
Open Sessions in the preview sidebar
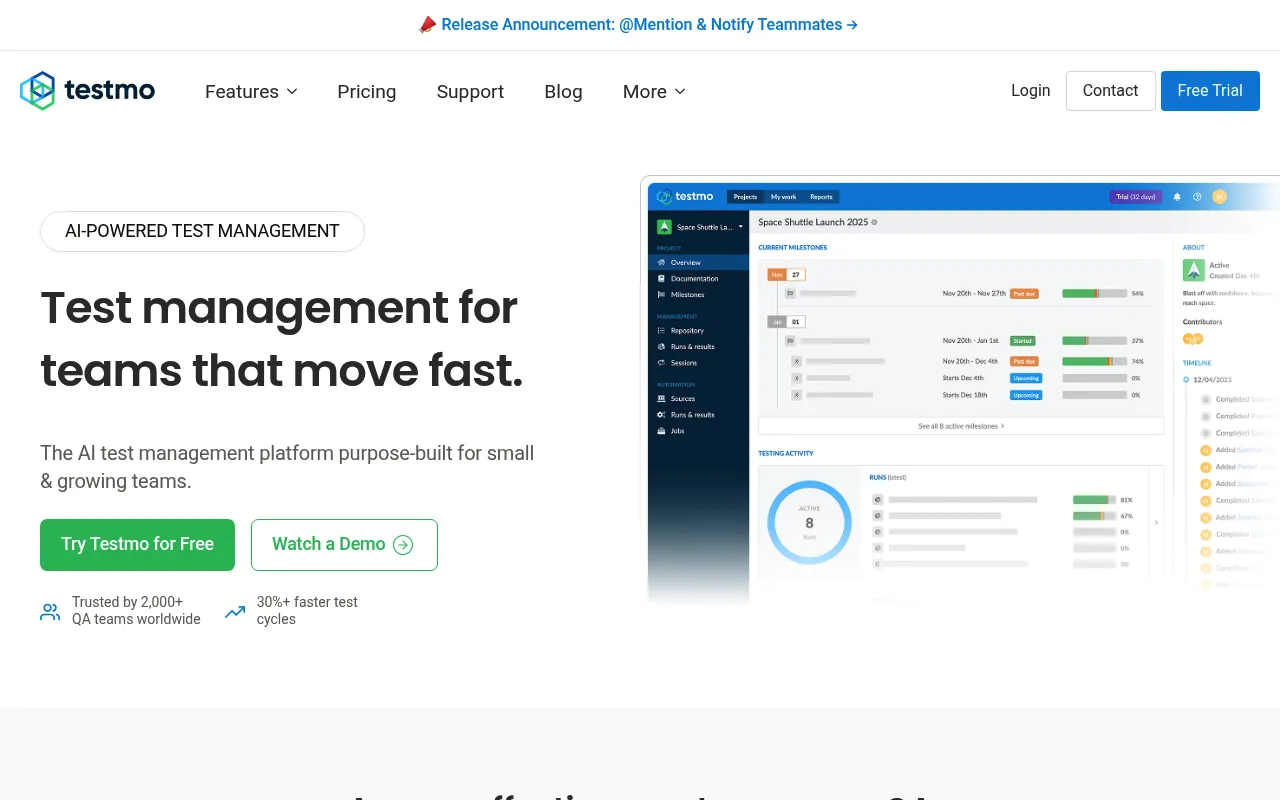(698, 363)
